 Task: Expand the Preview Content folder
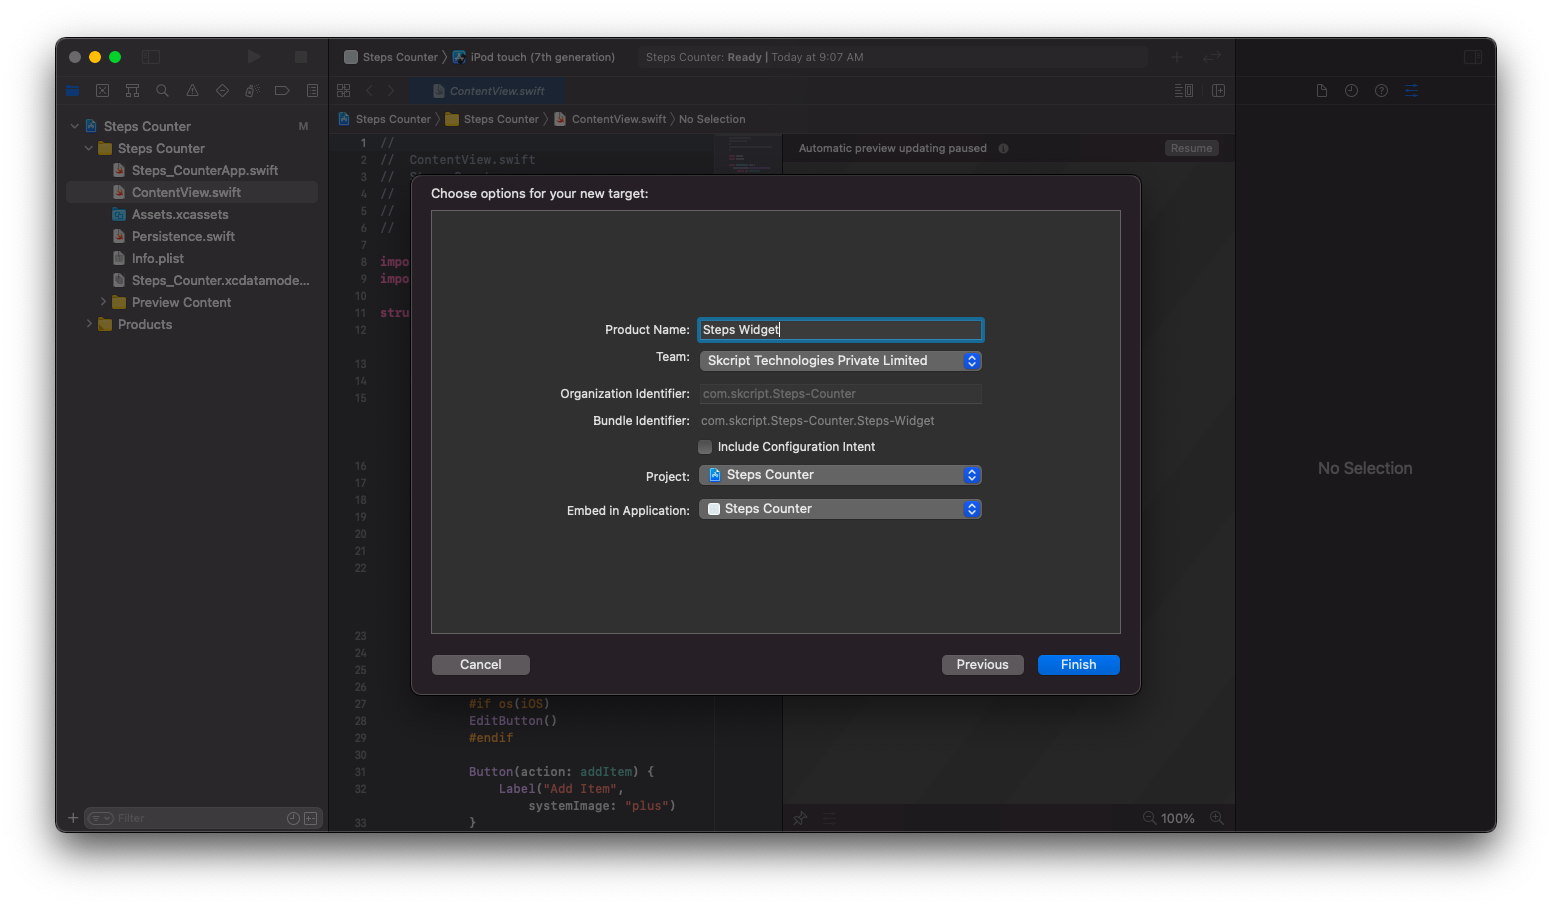click(103, 302)
